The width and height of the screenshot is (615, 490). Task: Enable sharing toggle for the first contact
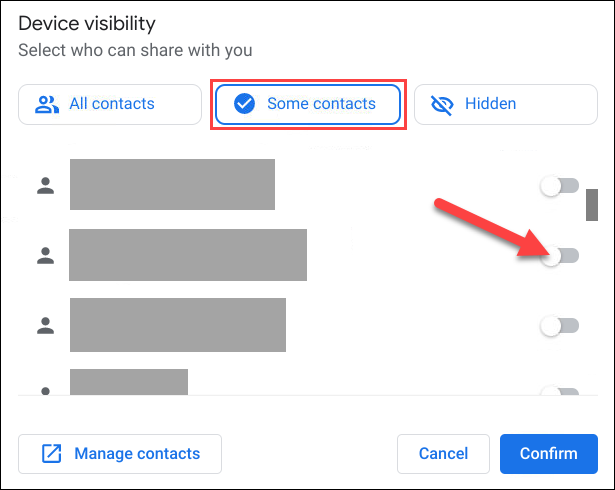559,185
